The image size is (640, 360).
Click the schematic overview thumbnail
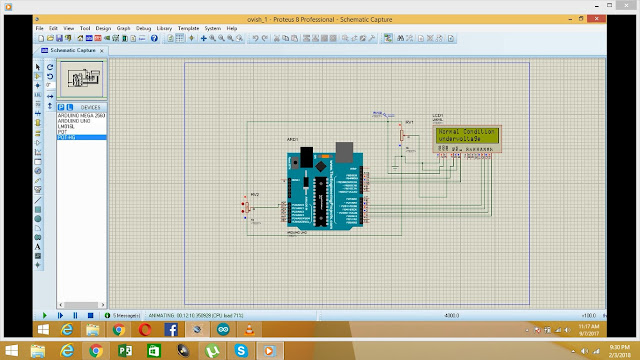[82, 79]
